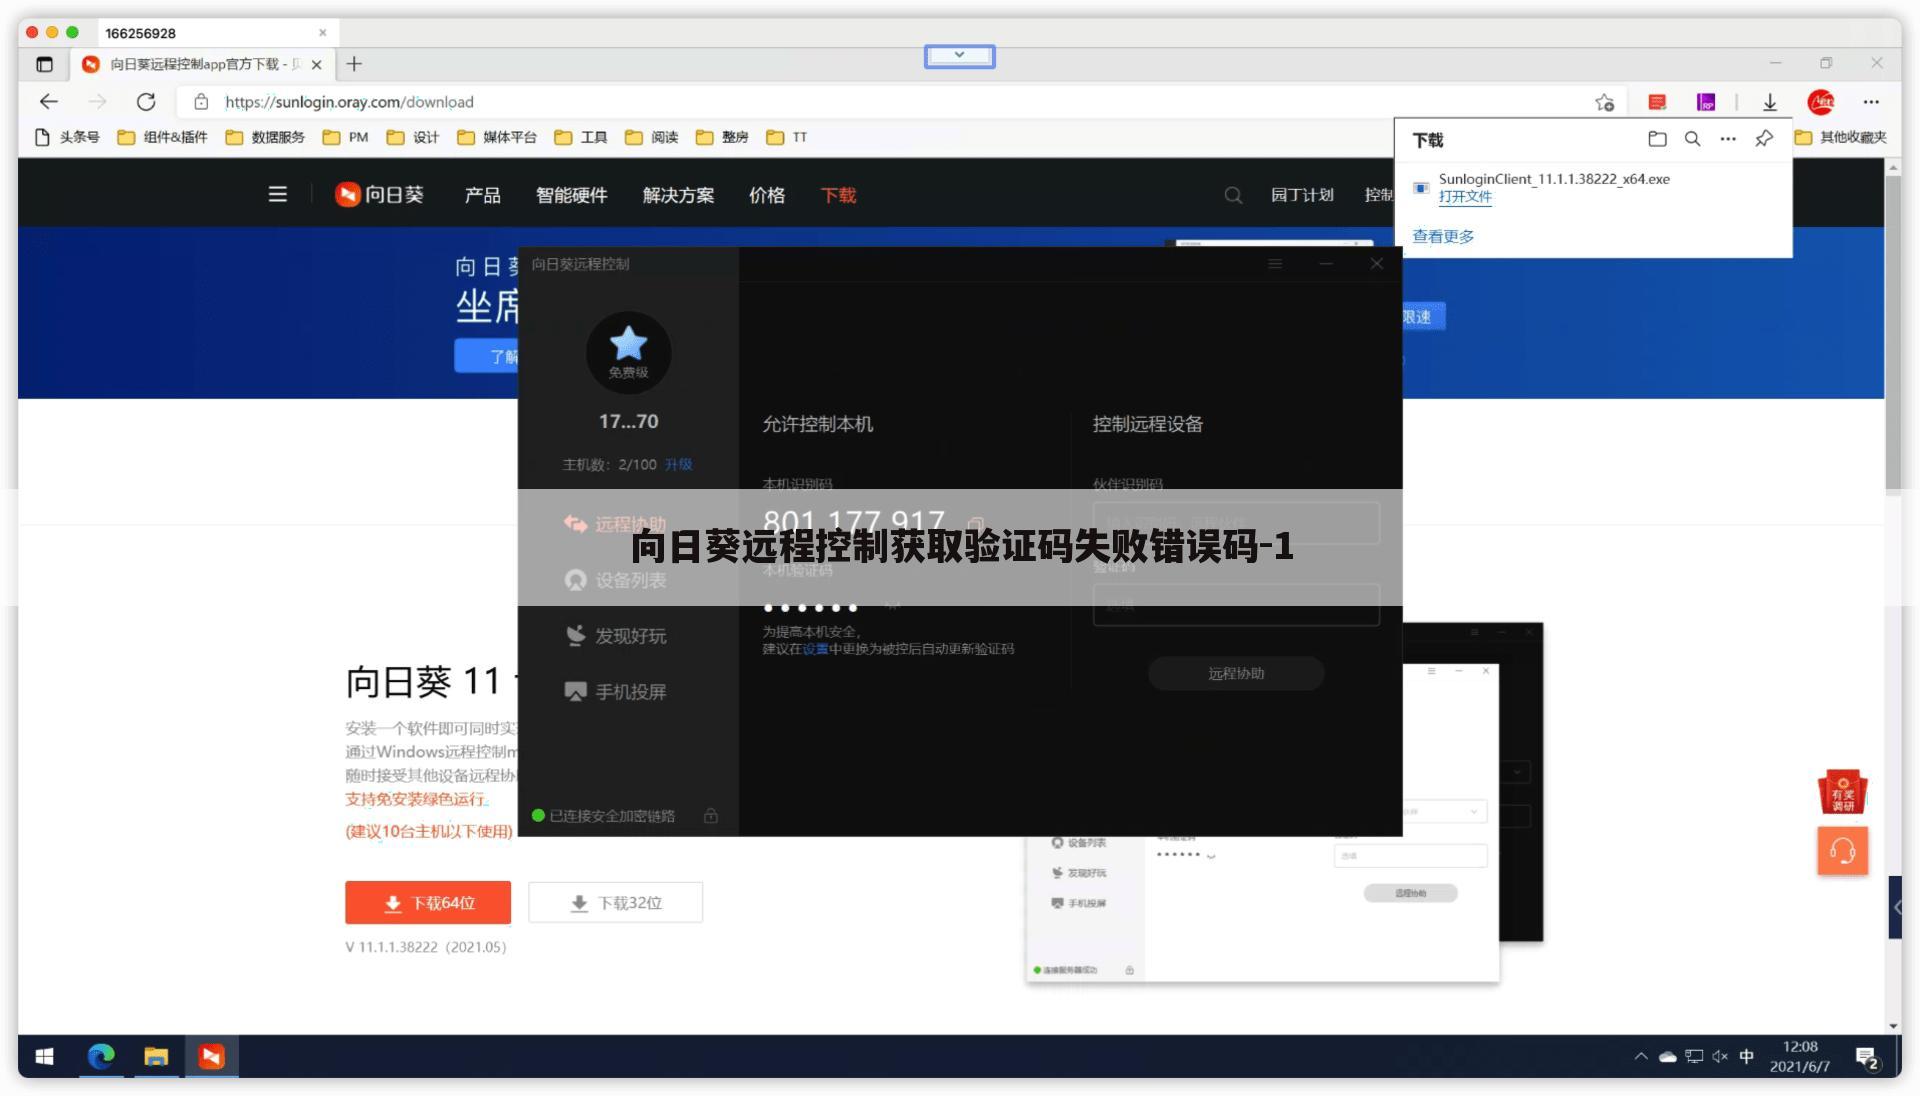The image size is (1920, 1096).
Task: Open the site hamburger menu
Action: (x=277, y=194)
